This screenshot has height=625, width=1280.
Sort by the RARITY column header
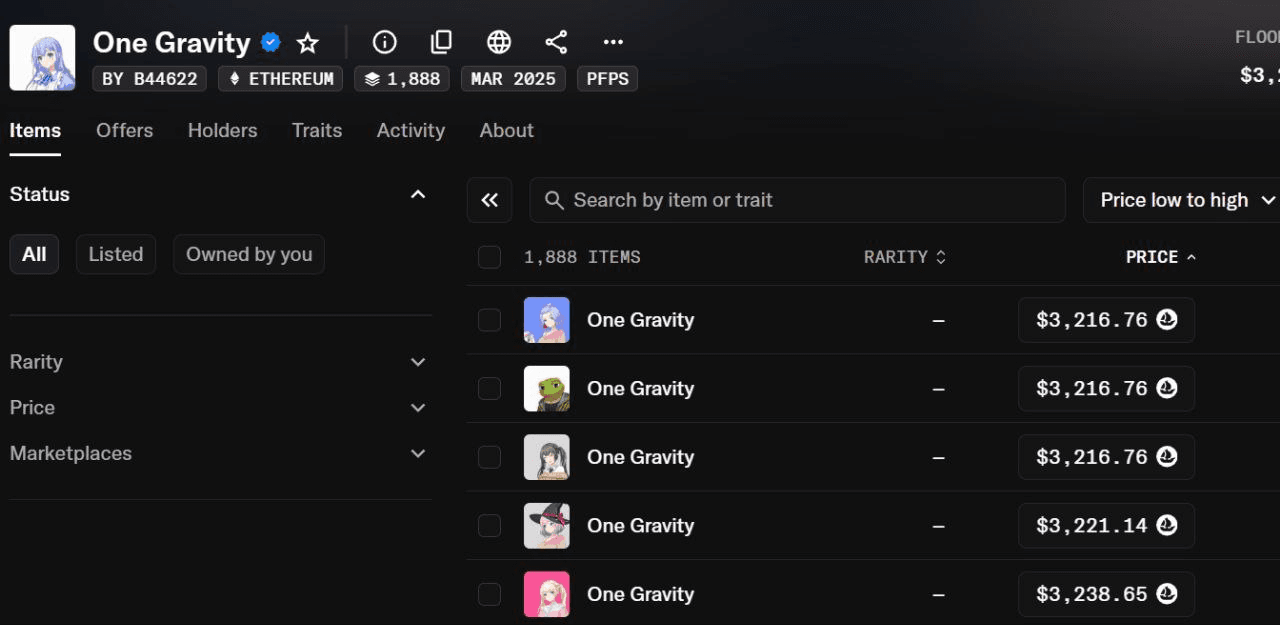click(905, 257)
